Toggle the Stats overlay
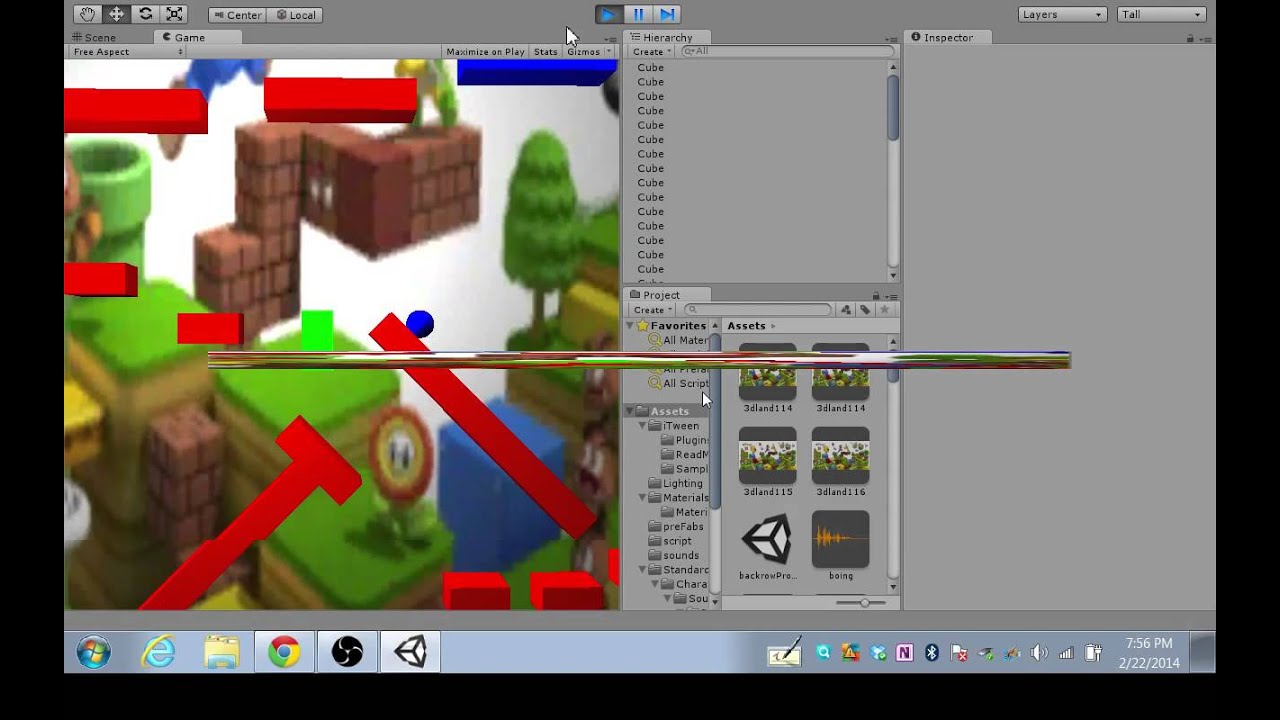The width and height of the screenshot is (1280, 720). point(546,52)
